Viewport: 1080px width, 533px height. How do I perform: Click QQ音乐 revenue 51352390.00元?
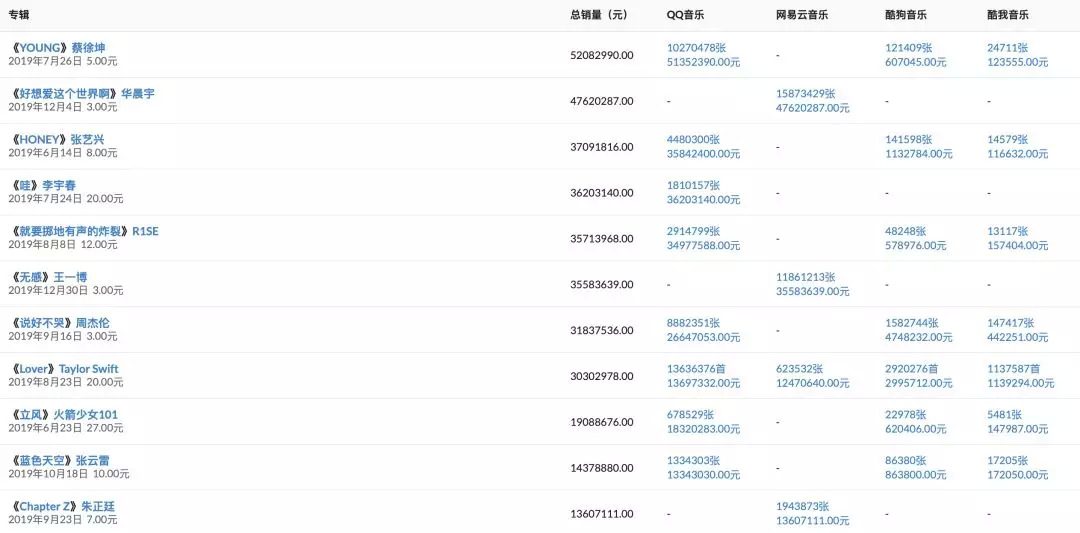(x=703, y=62)
